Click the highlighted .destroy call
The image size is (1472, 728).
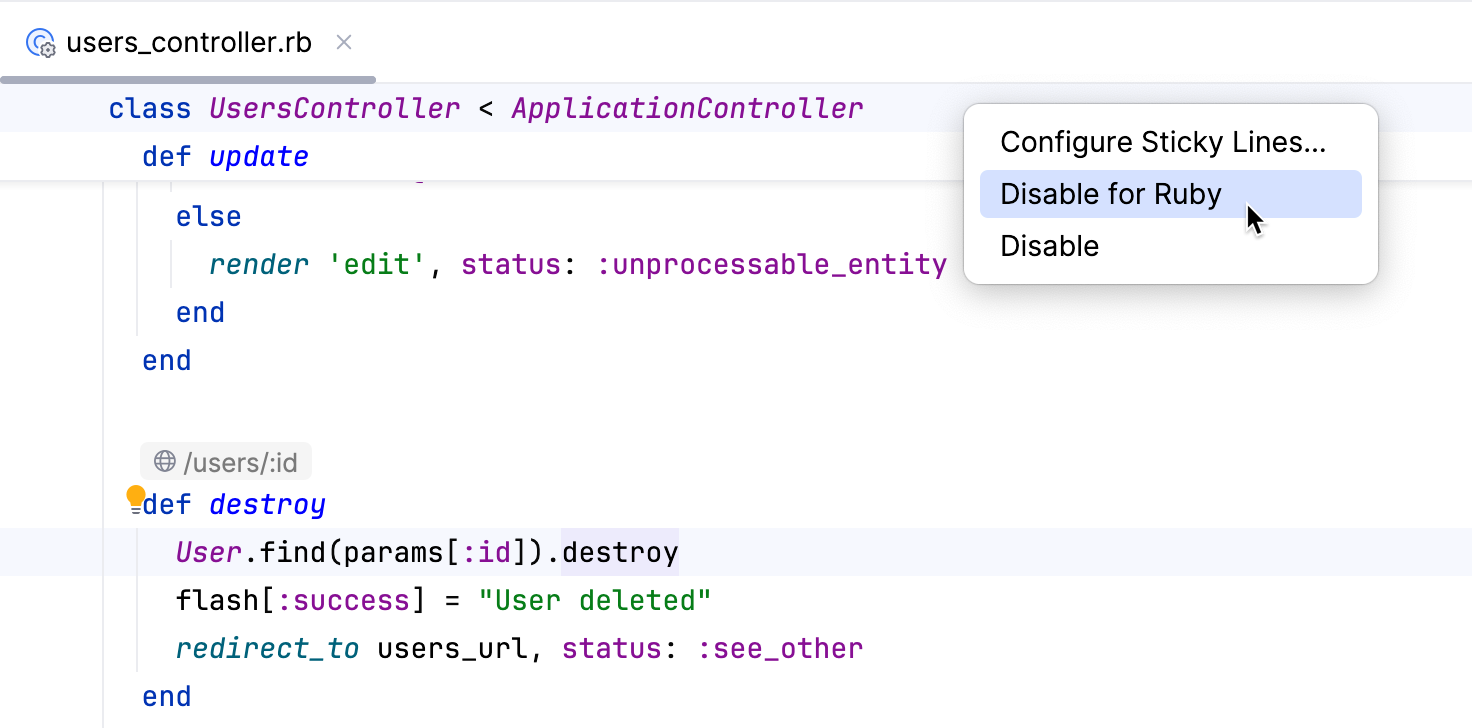tap(620, 553)
